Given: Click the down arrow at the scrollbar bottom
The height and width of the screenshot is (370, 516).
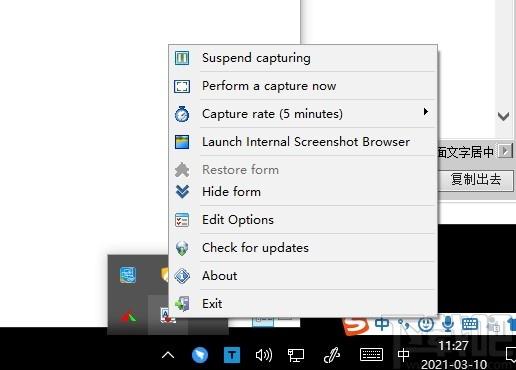Looking at the screenshot, I should (503, 116).
